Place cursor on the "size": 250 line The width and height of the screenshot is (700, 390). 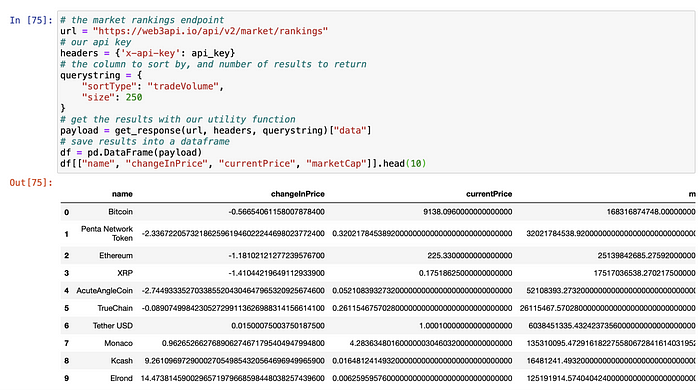pos(112,97)
